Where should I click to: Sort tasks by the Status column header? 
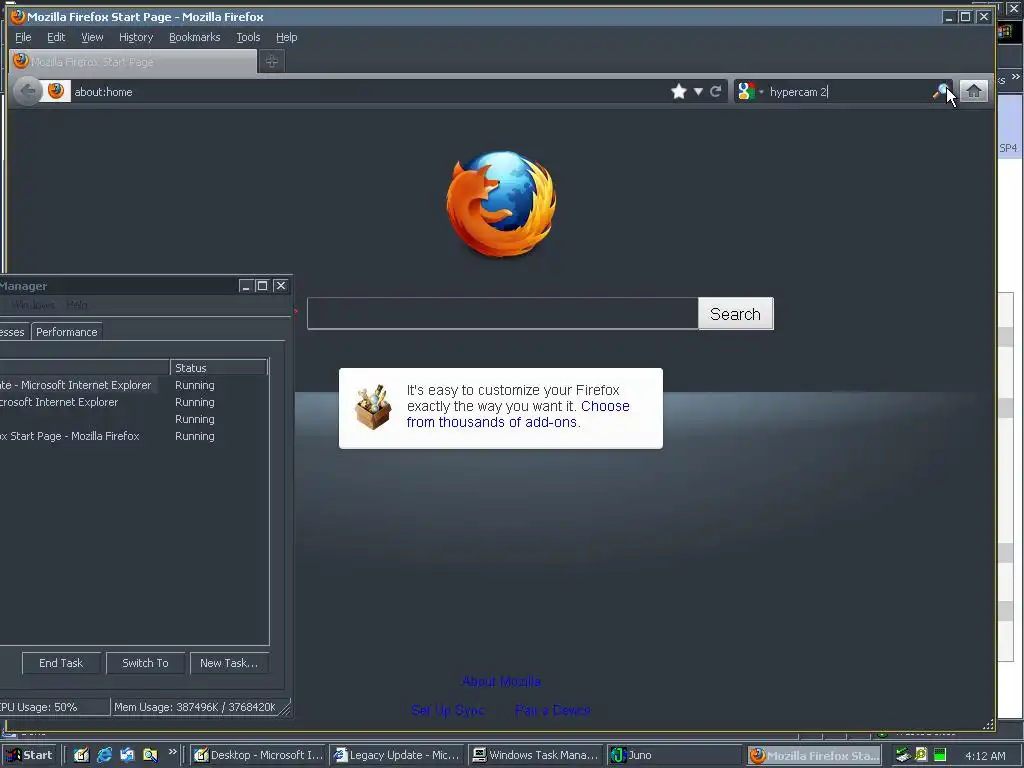[219, 368]
